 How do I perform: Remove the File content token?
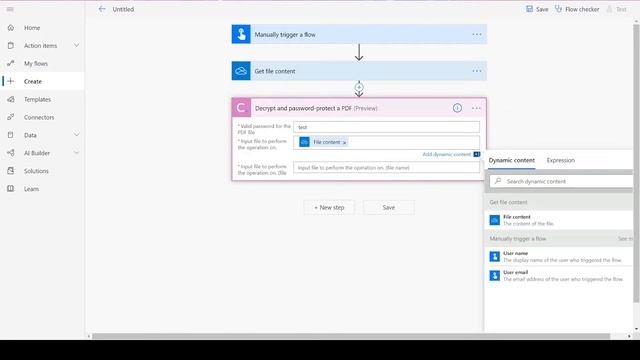click(344, 142)
